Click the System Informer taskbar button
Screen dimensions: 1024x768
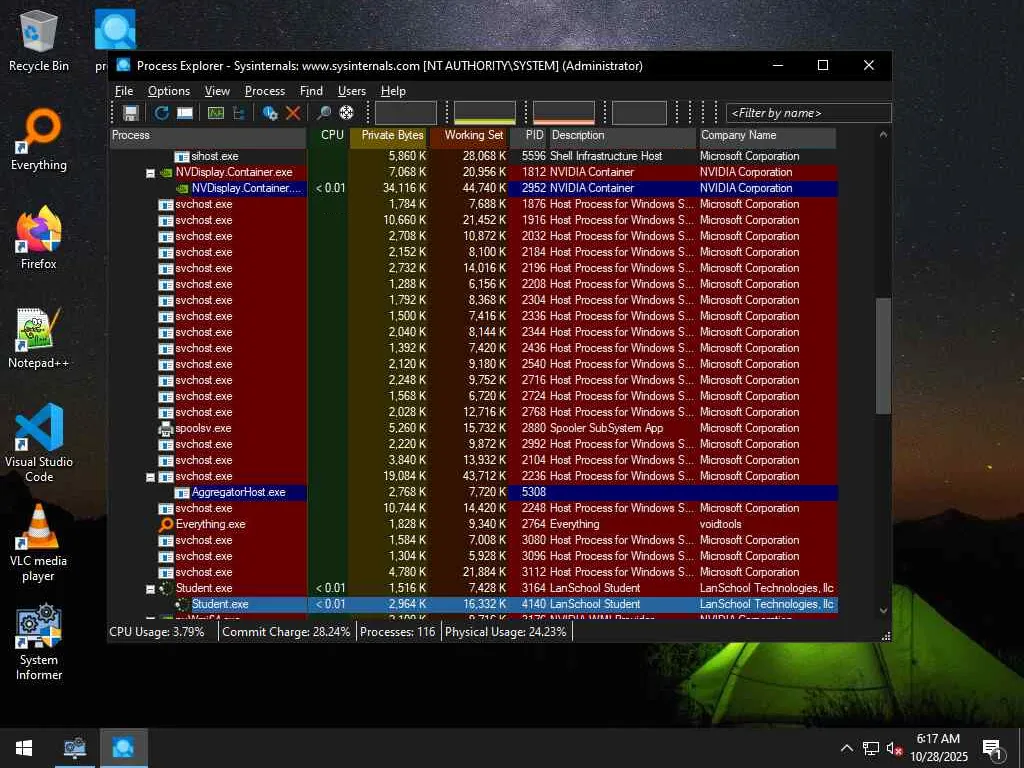coord(74,748)
